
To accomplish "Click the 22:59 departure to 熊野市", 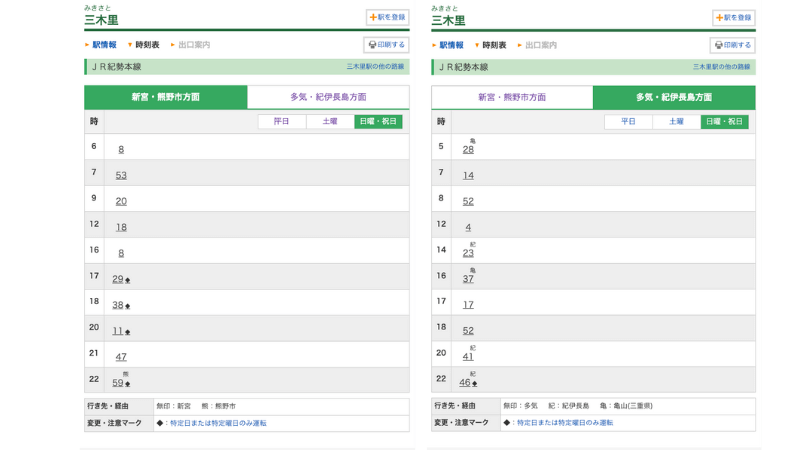I will pyautogui.click(x=118, y=383).
